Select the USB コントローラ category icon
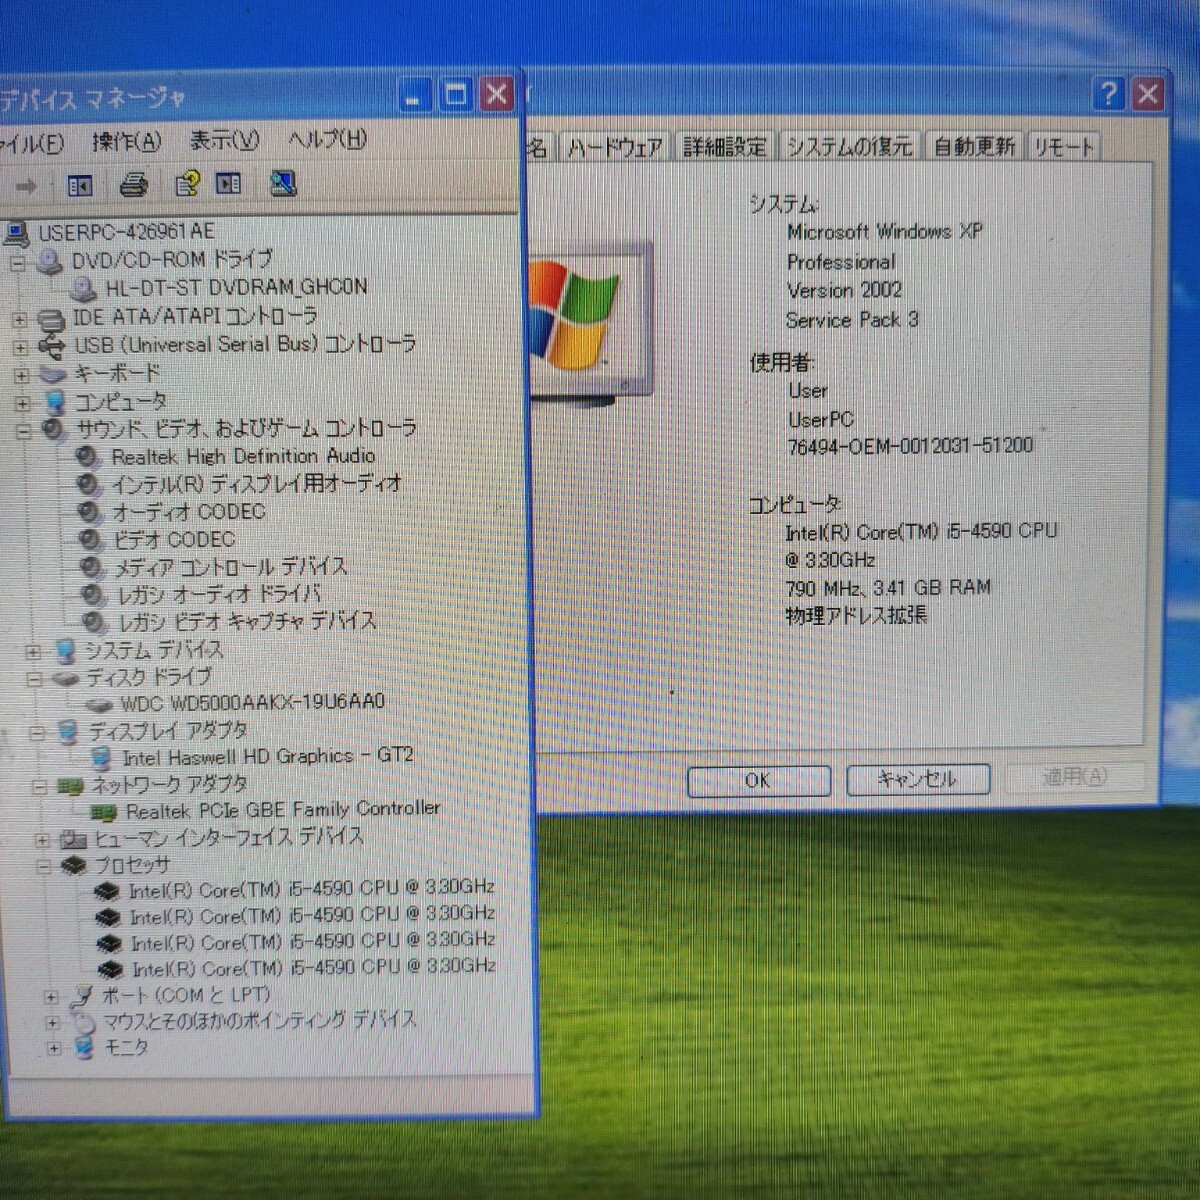This screenshot has width=1200, height=1200. (x=51, y=347)
